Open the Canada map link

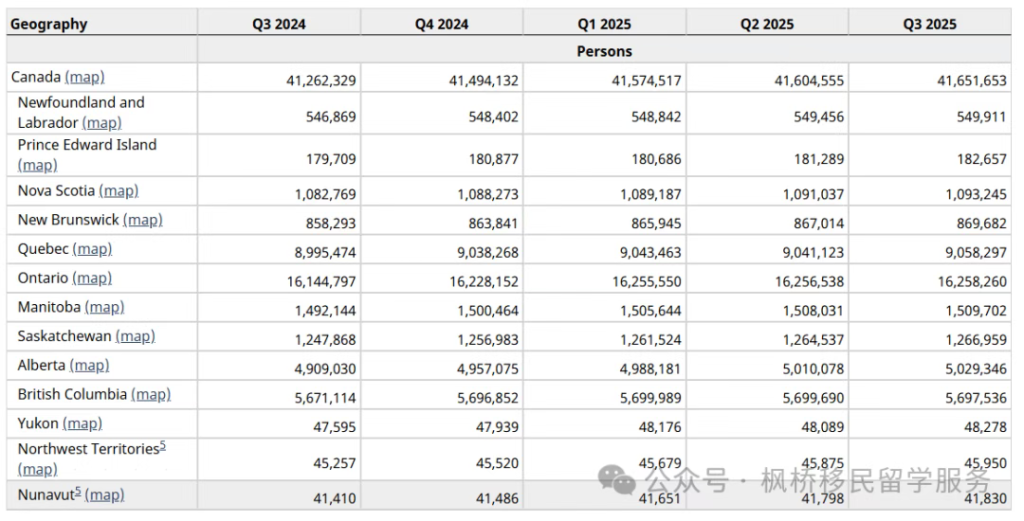point(85,77)
